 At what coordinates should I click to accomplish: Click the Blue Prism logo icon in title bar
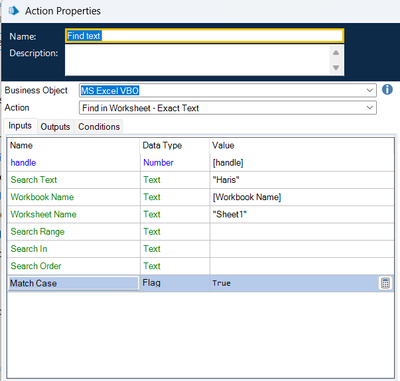coord(13,11)
